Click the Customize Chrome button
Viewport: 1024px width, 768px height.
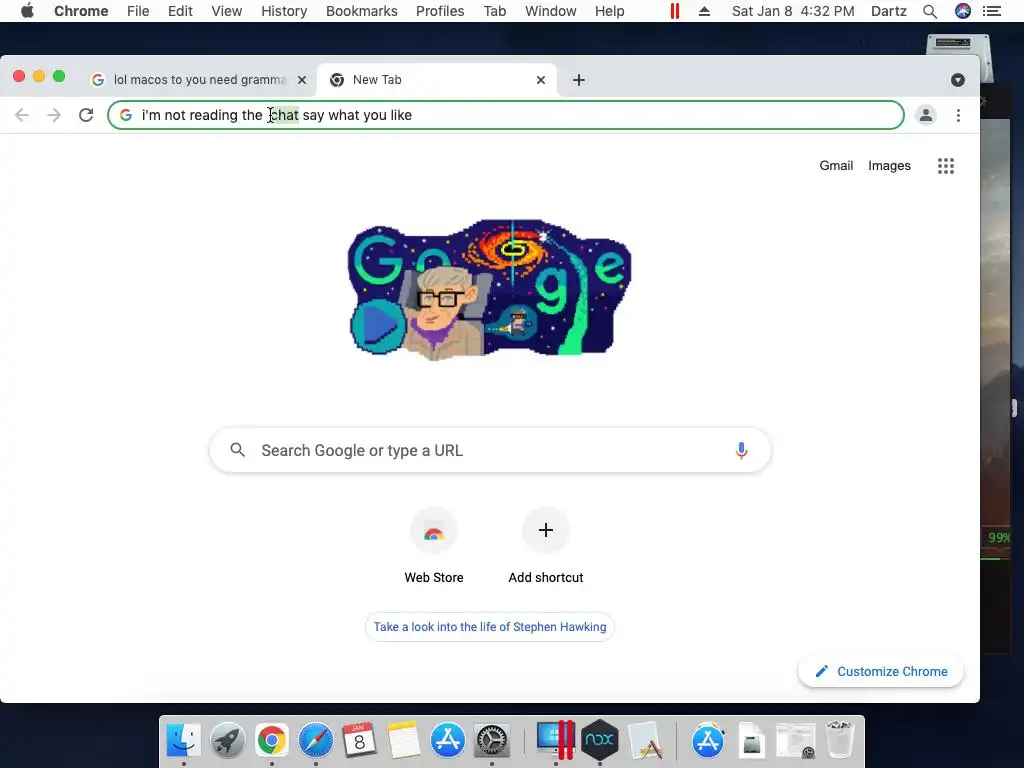tap(881, 671)
